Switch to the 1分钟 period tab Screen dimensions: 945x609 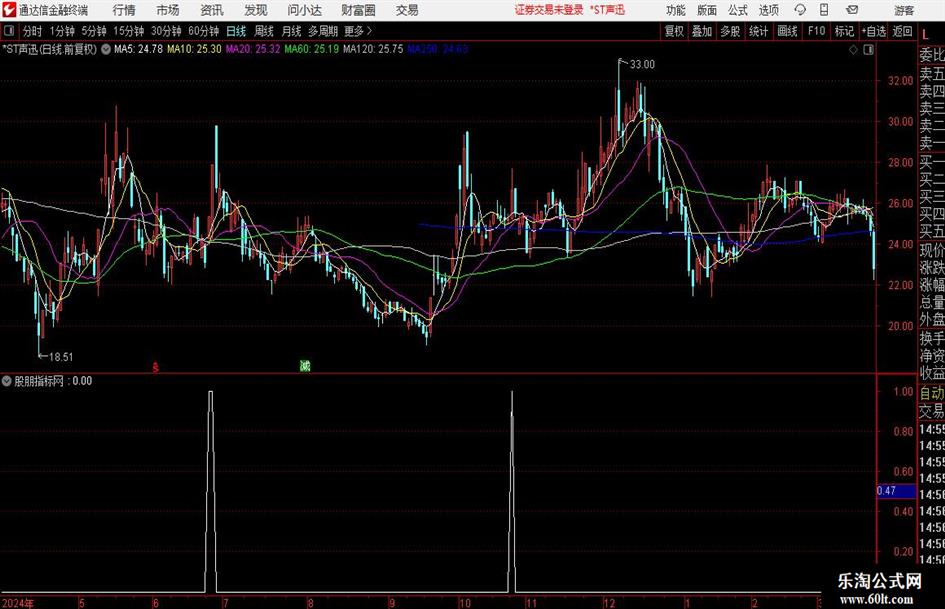62,31
